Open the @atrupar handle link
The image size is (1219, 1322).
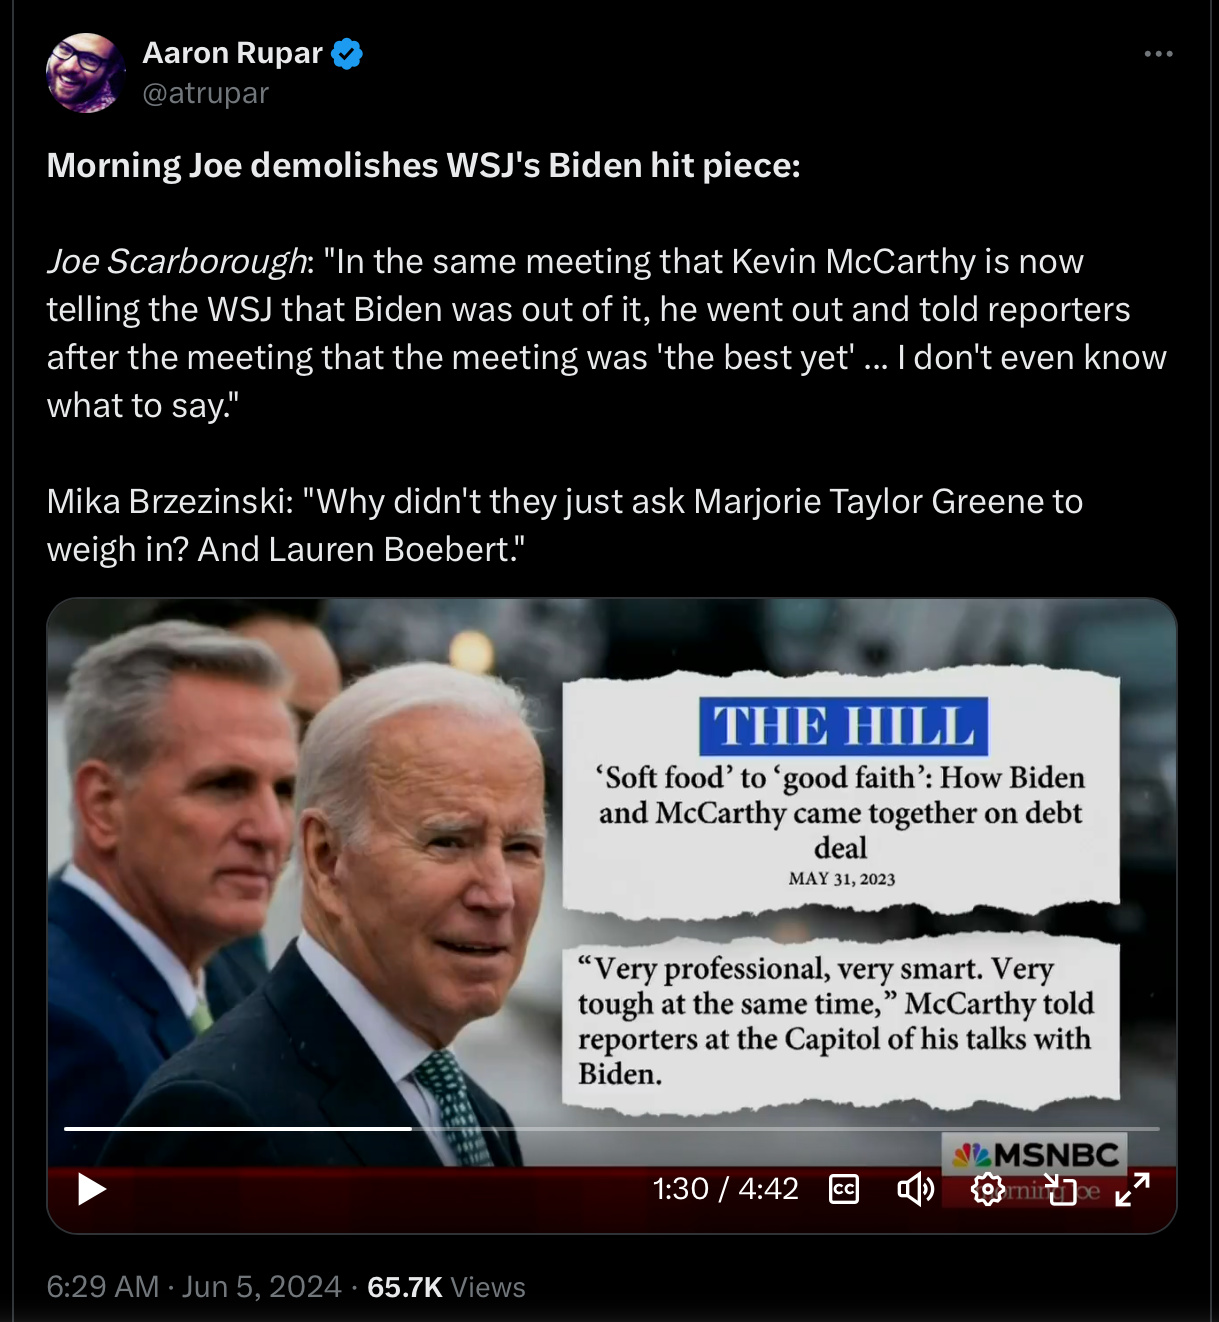[206, 93]
